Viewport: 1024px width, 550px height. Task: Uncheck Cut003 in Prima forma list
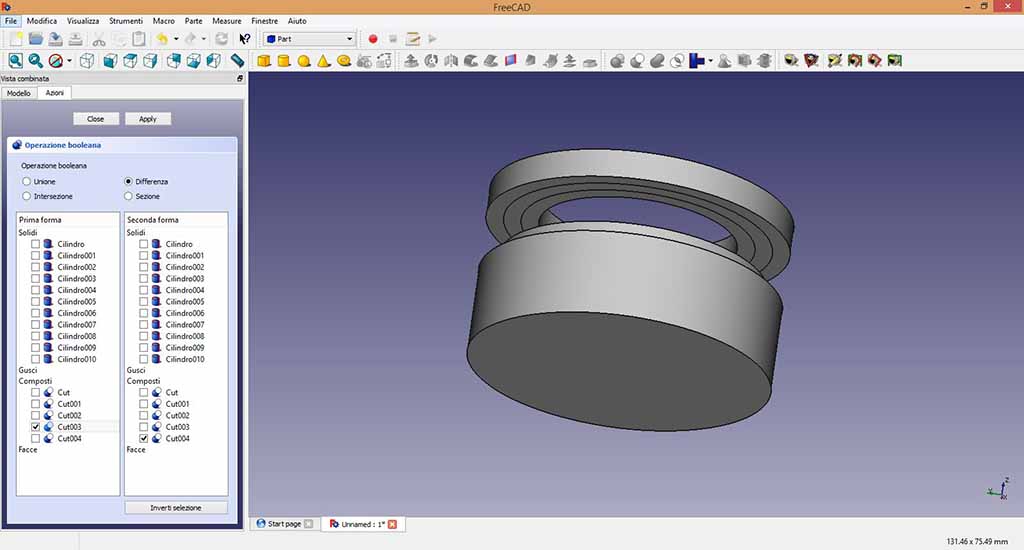35,427
